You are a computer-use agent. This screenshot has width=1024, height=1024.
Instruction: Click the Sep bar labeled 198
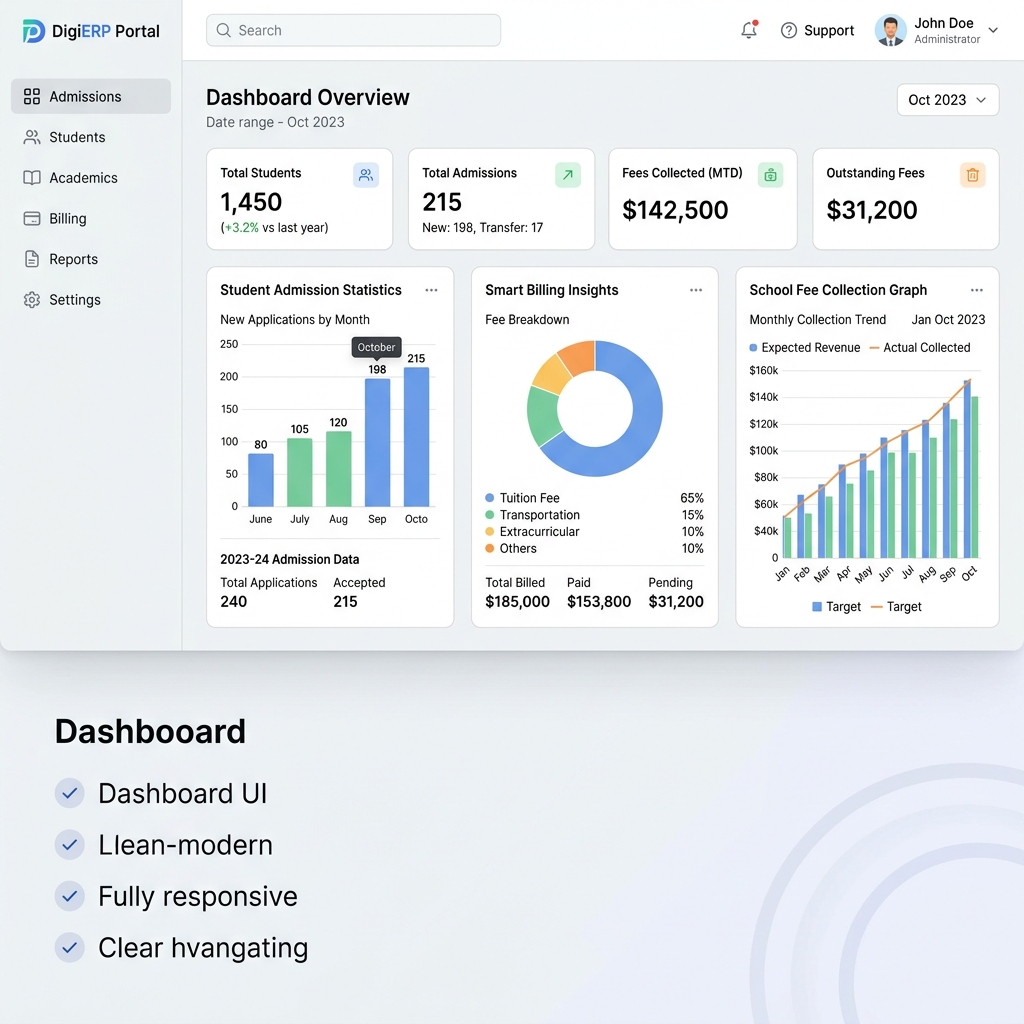click(x=377, y=443)
